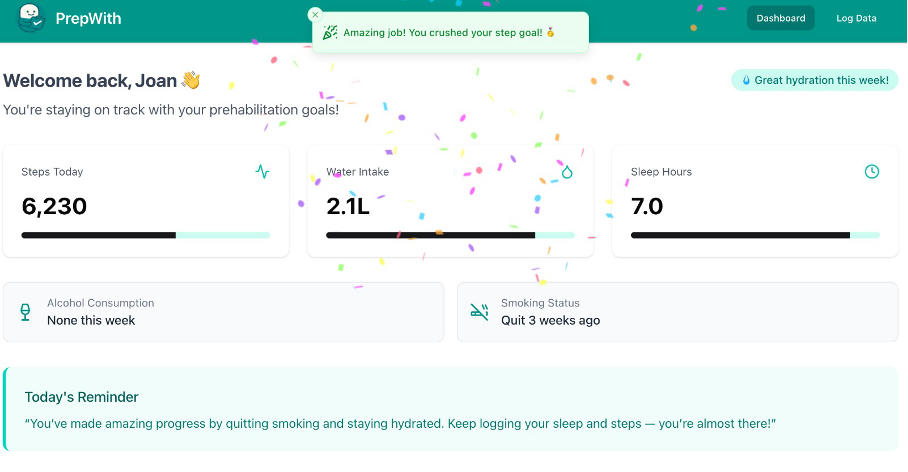Select the Smoking Status card
Image resolution: width=908 pixels, height=472 pixels.
677,312
